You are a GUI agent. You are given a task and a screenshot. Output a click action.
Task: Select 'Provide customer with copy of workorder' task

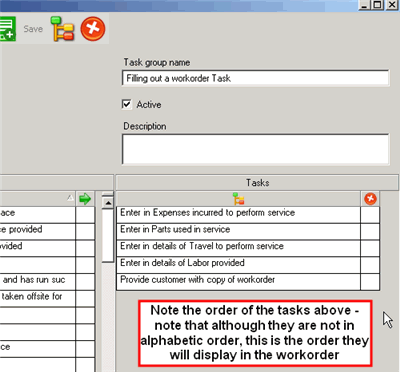pyautogui.click(x=238, y=281)
